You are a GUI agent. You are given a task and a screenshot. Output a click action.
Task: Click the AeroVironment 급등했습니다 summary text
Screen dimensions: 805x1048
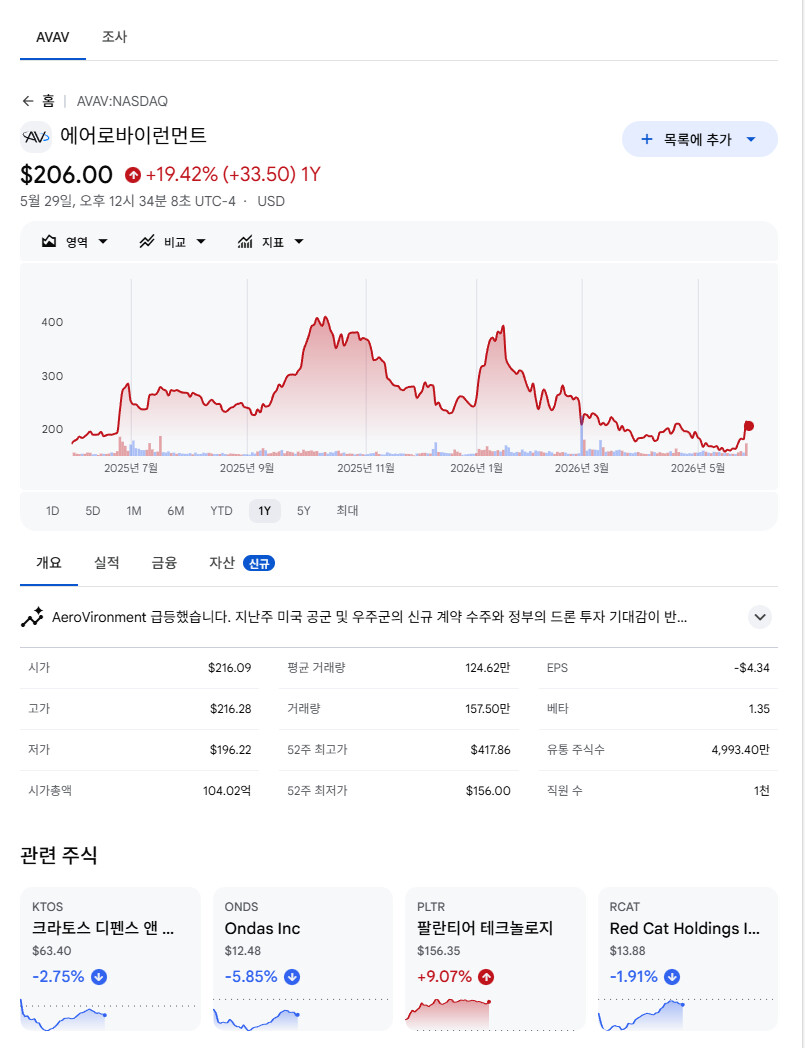coord(369,617)
